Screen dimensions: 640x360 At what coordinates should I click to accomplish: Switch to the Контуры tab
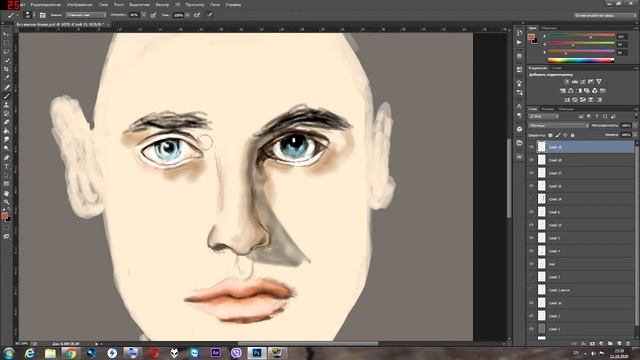[566, 109]
